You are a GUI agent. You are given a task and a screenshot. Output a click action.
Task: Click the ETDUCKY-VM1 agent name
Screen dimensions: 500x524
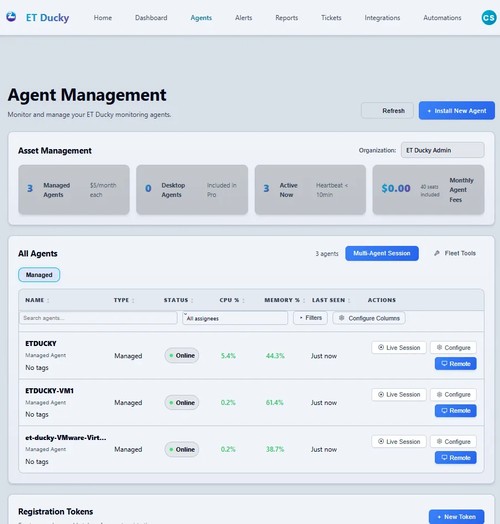49,391
